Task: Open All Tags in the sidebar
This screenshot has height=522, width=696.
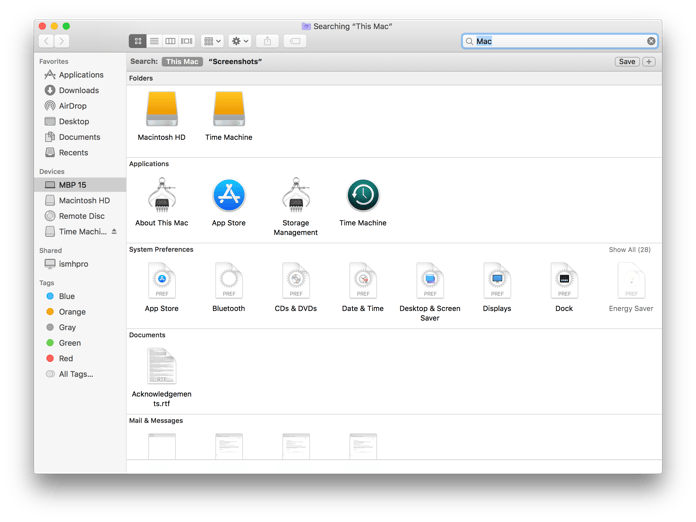Action: click(x=80, y=374)
